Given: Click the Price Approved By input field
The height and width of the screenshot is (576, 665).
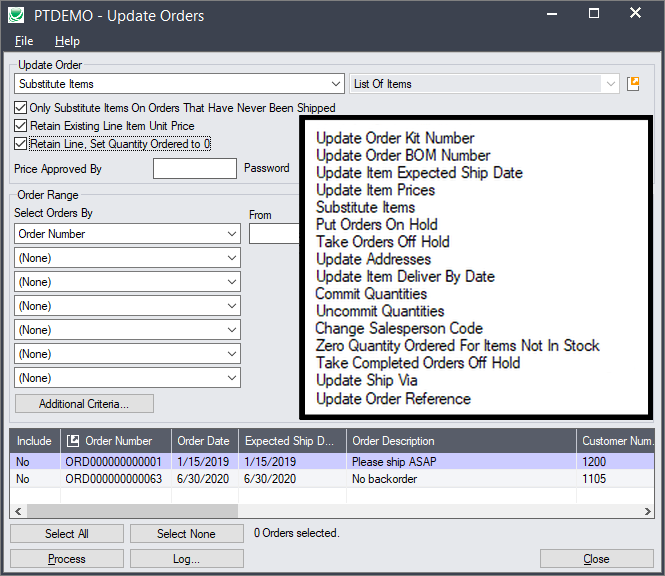Looking at the screenshot, I should click(194, 169).
